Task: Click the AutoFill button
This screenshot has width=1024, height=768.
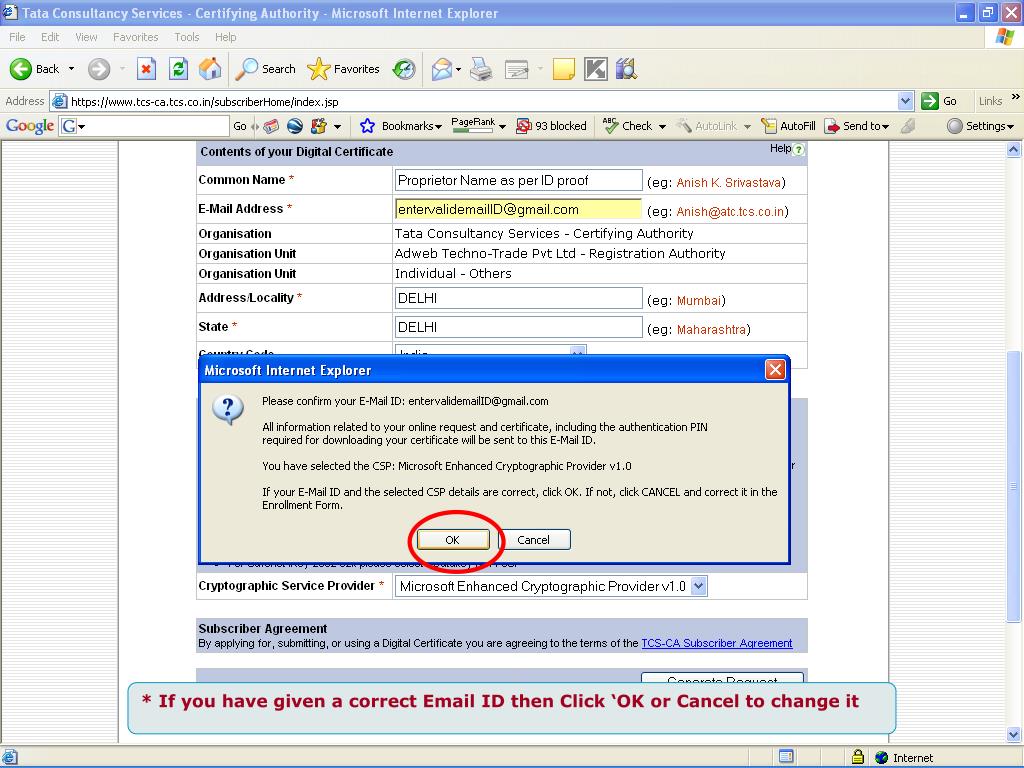Action: 788,126
